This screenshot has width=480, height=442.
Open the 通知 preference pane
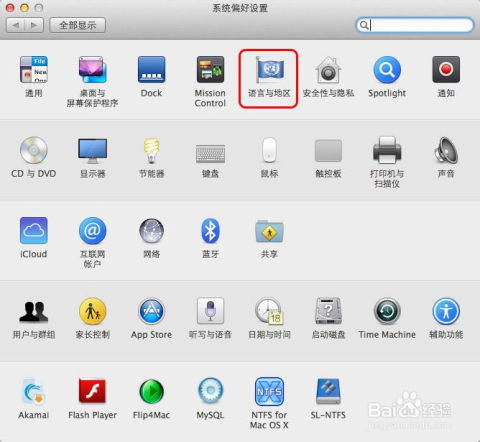tap(446, 76)
